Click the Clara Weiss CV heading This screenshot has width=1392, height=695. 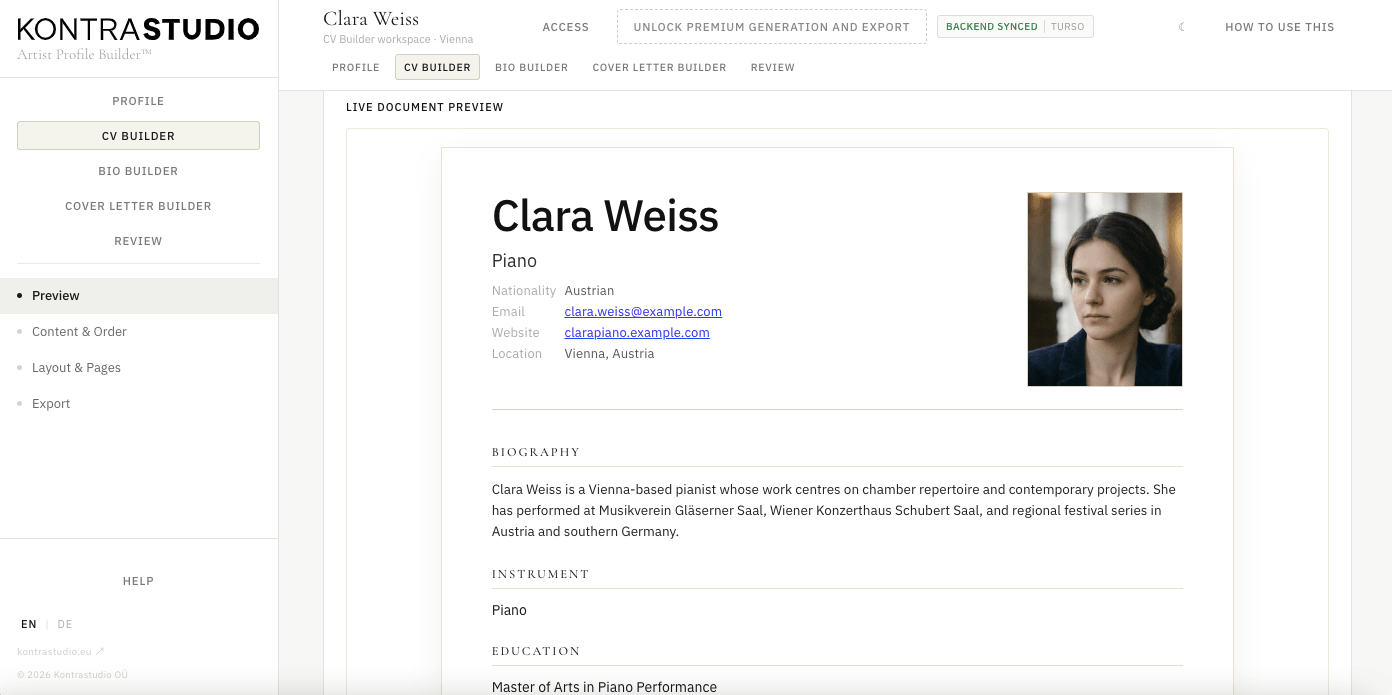point(605,215)
